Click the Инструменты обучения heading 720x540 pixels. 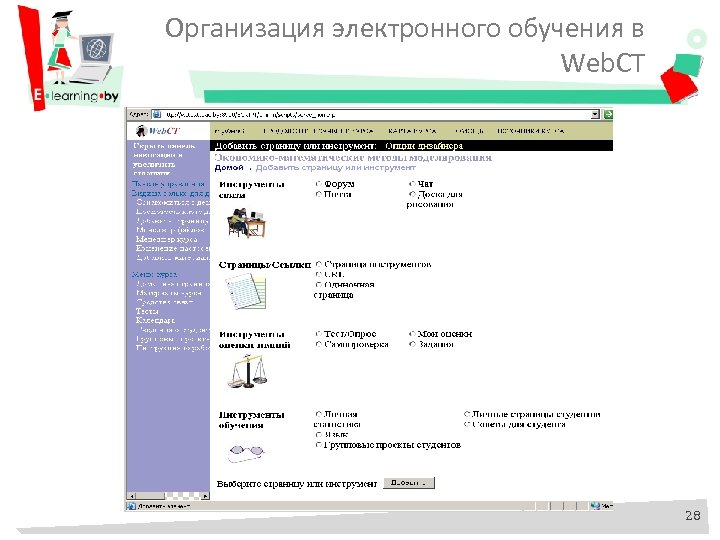(252, 420)
